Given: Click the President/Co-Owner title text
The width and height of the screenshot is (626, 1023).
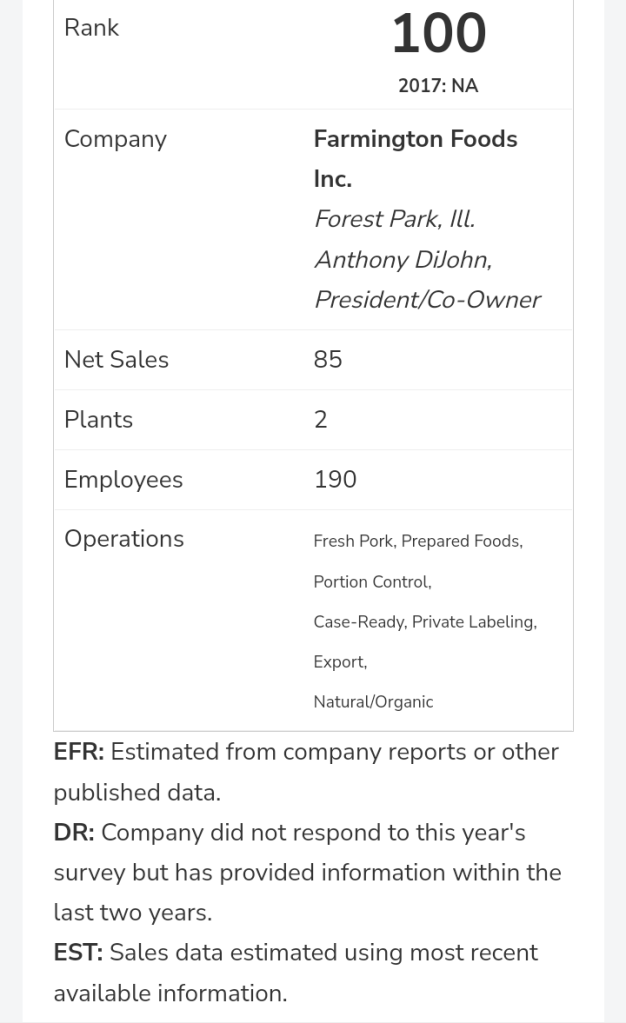Looking at the screenshot, I should pyautogui.click(x=427, y=300).
